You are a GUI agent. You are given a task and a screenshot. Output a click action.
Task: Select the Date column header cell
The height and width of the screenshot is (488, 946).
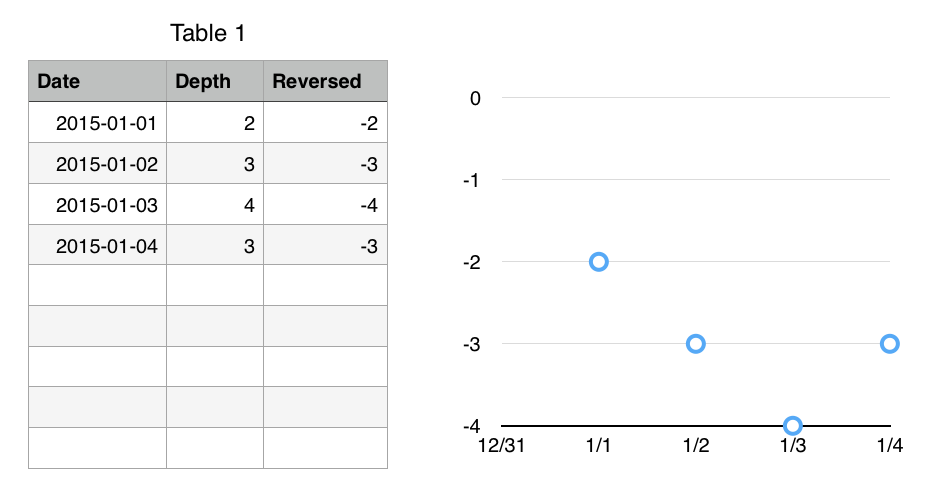coord(98,81)
